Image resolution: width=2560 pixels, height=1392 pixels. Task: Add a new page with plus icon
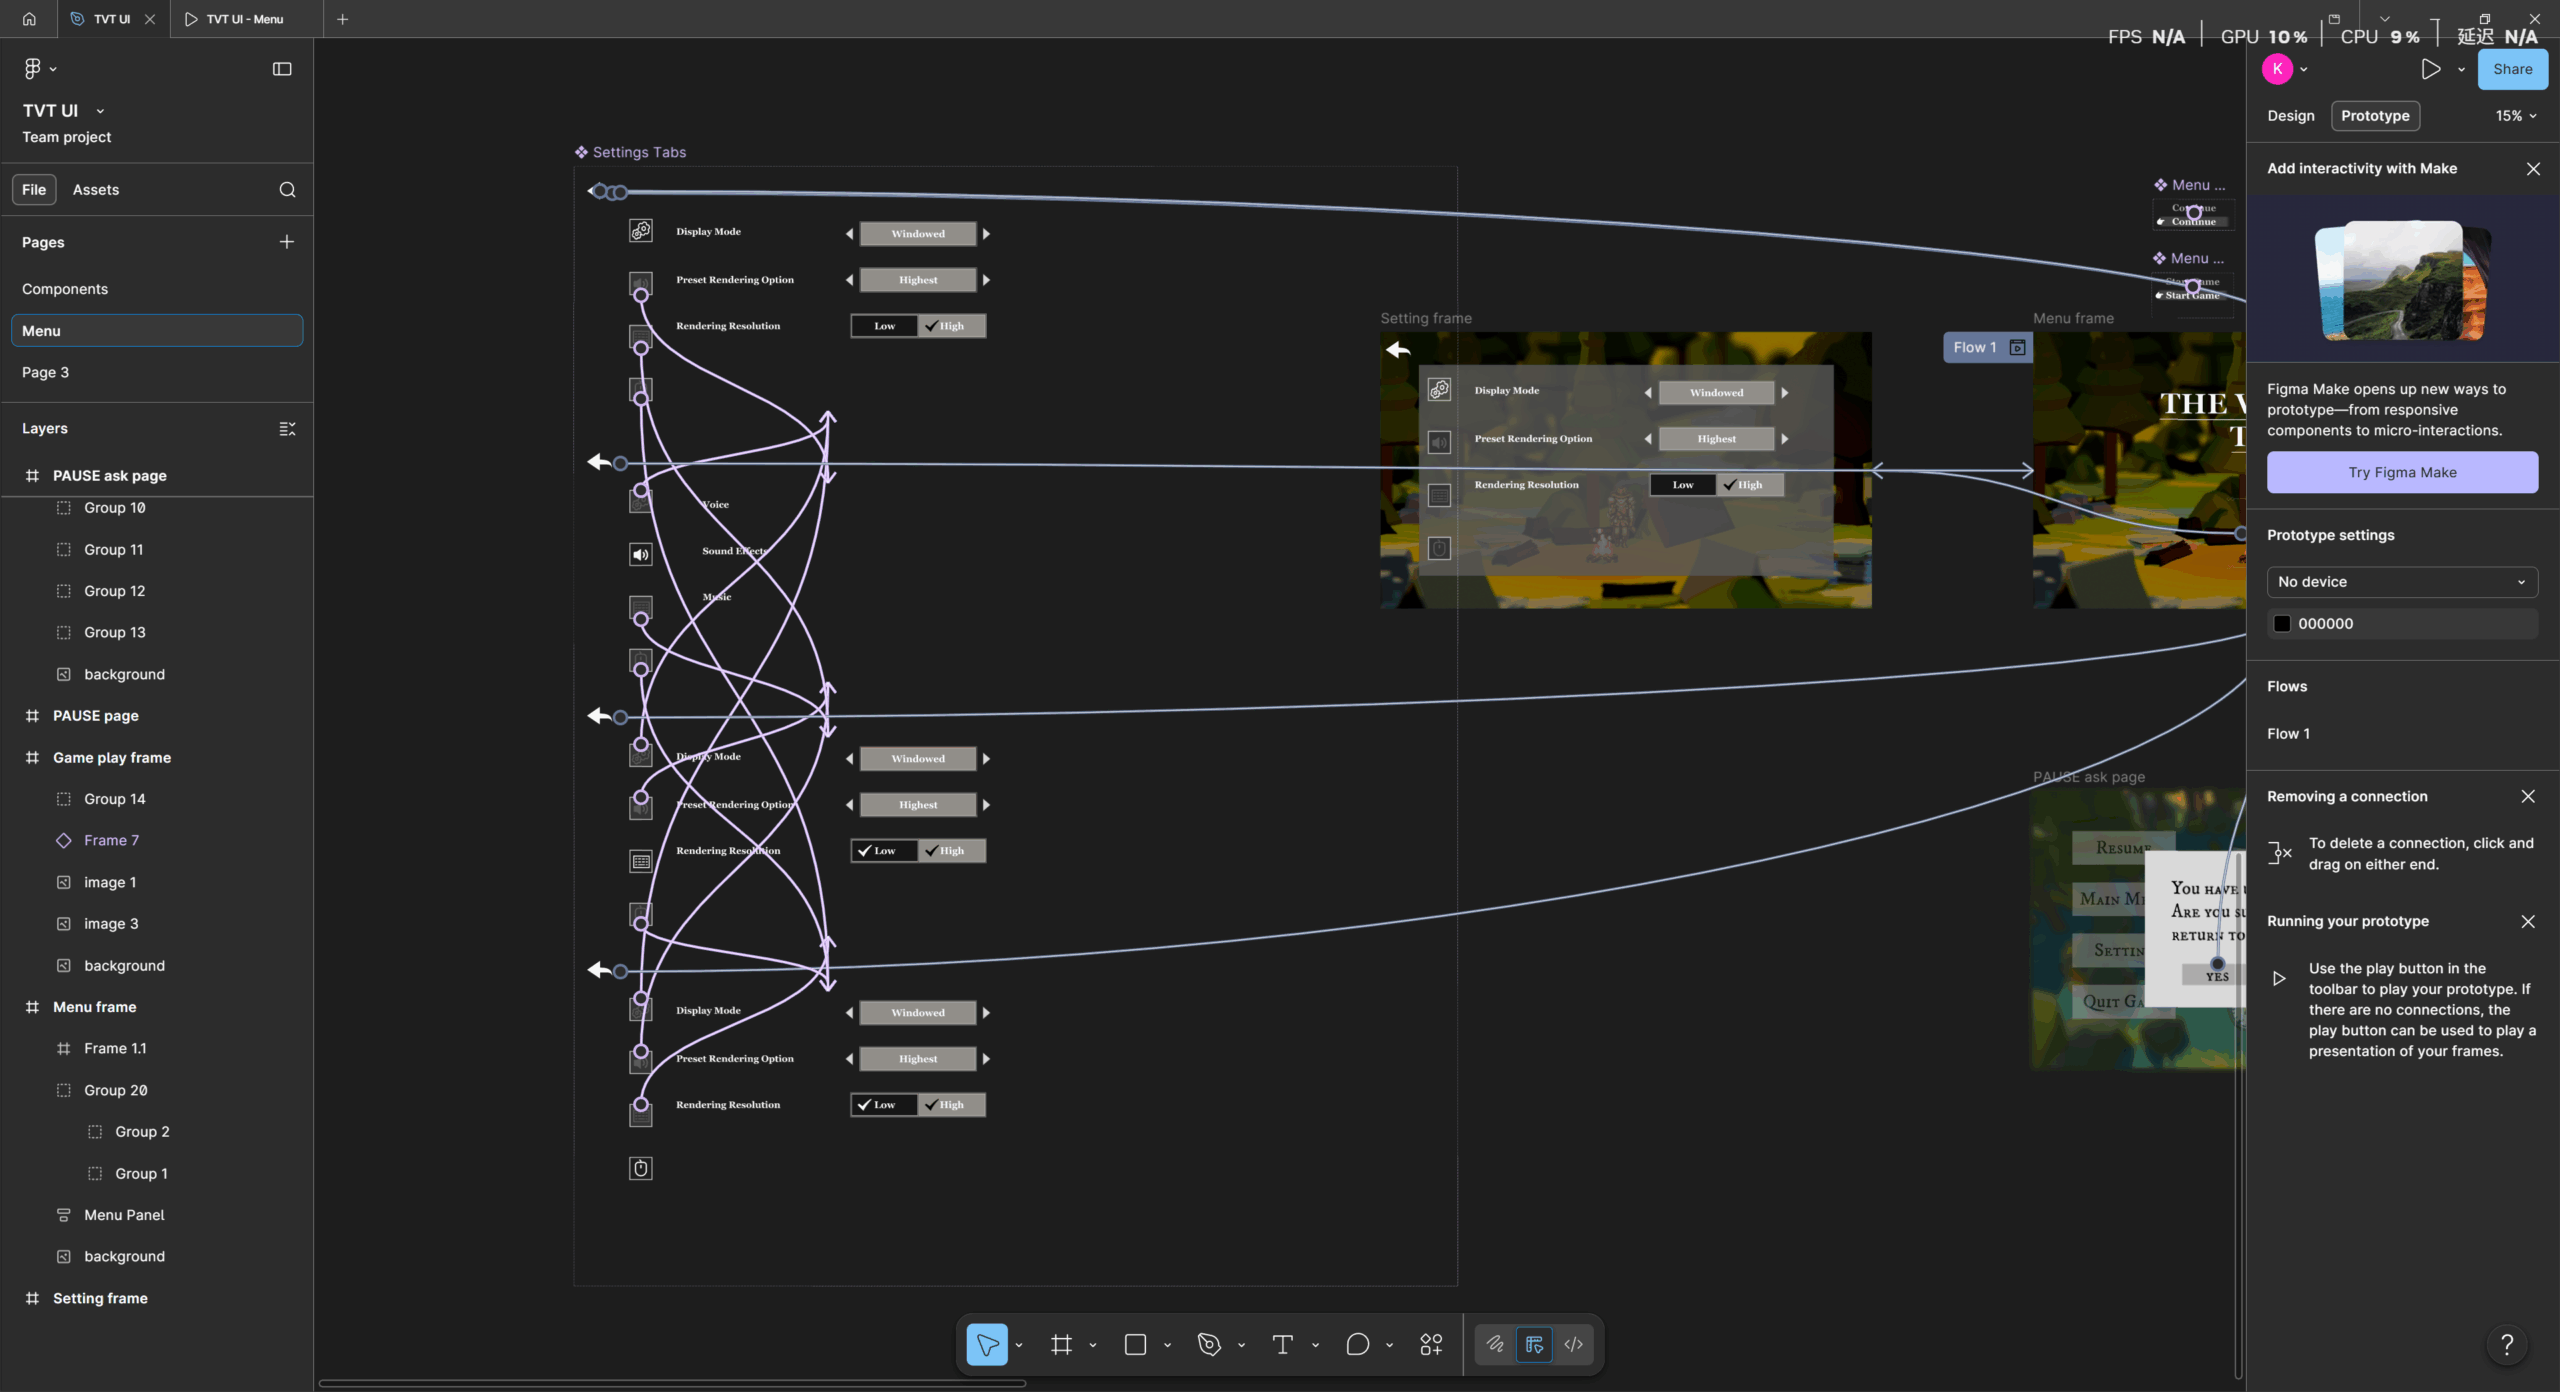pos(287,242)
